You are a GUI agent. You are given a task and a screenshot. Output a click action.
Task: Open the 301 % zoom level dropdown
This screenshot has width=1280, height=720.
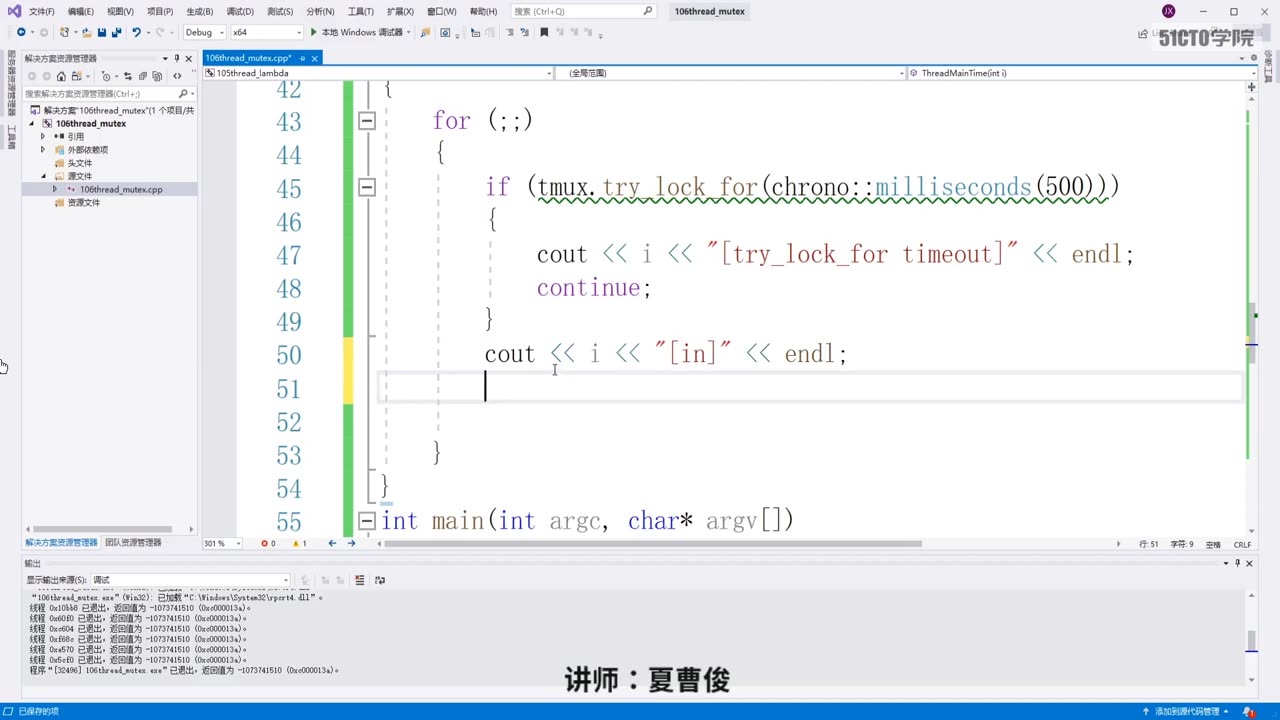point(222,544)
